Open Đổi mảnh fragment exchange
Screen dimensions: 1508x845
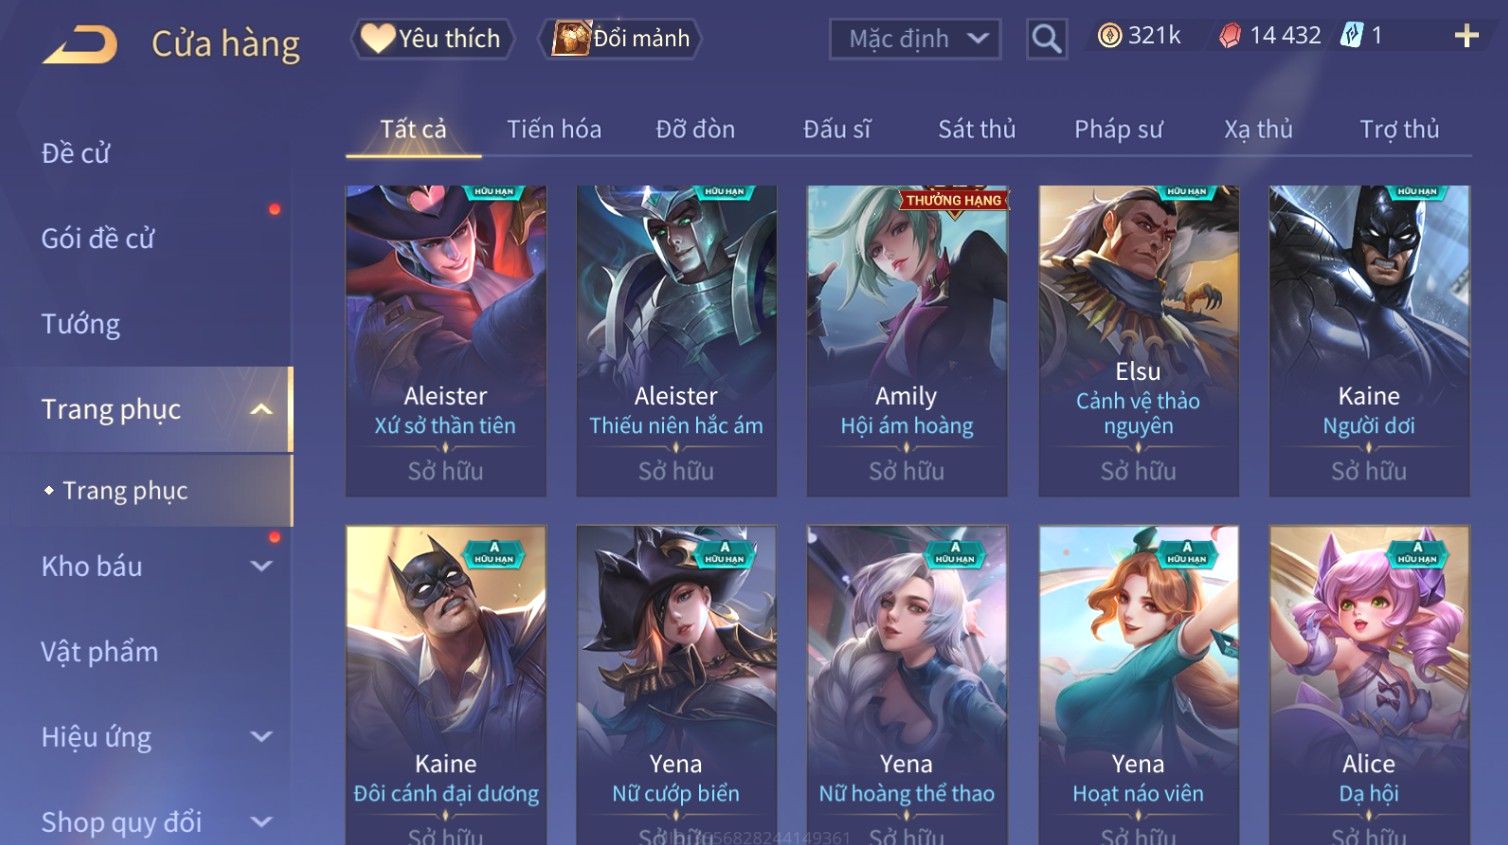tap(620, 39)
